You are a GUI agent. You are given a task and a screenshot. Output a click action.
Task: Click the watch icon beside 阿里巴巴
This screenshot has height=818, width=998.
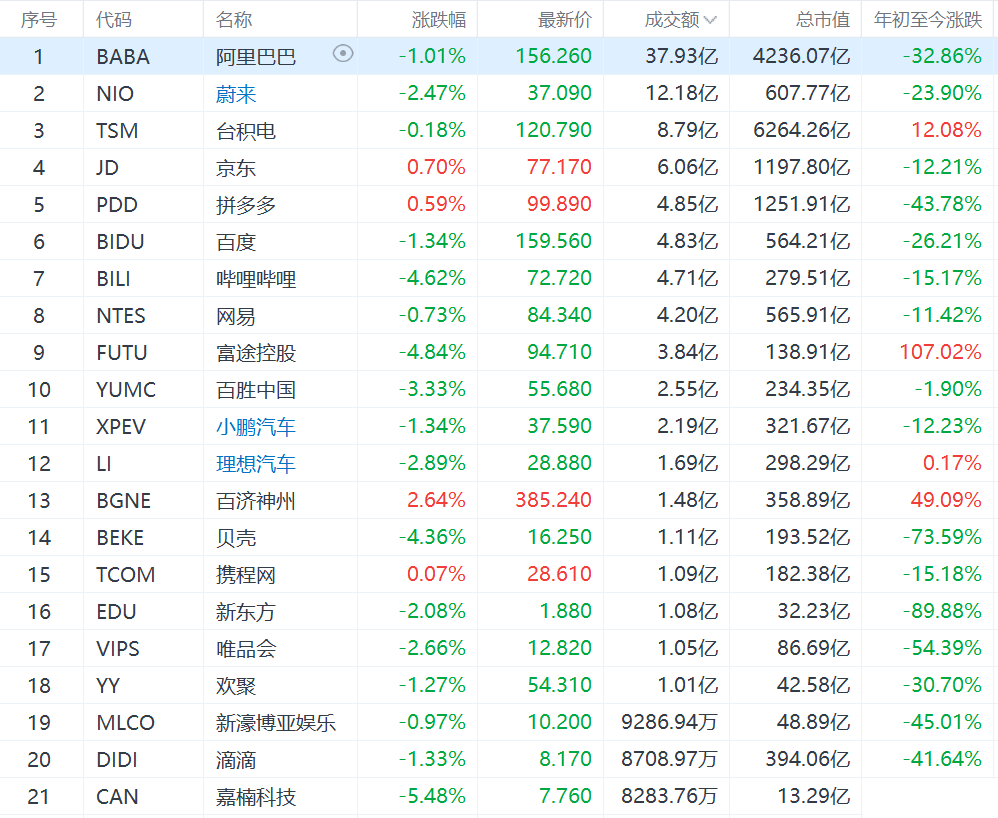click(x=343, y=55)
